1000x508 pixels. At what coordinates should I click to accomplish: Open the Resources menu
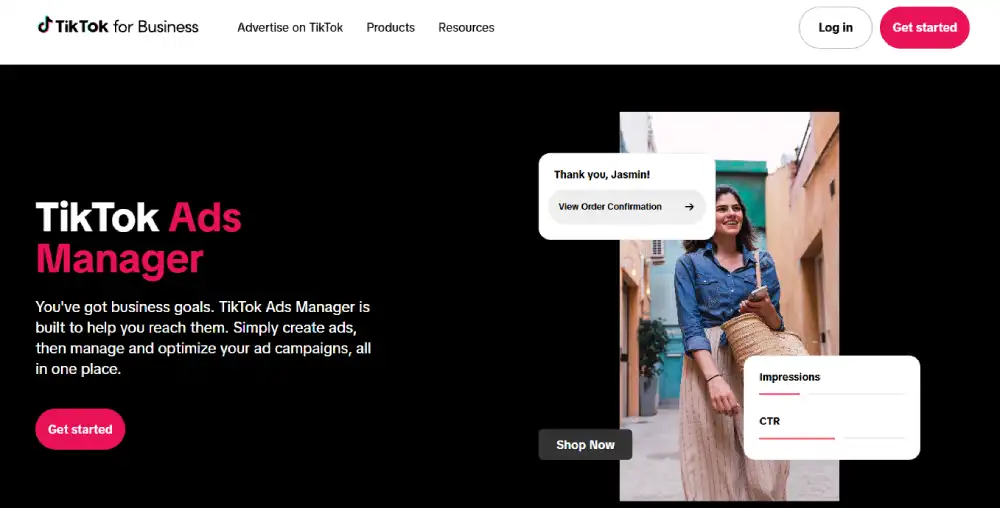click(x=466, y=27)
